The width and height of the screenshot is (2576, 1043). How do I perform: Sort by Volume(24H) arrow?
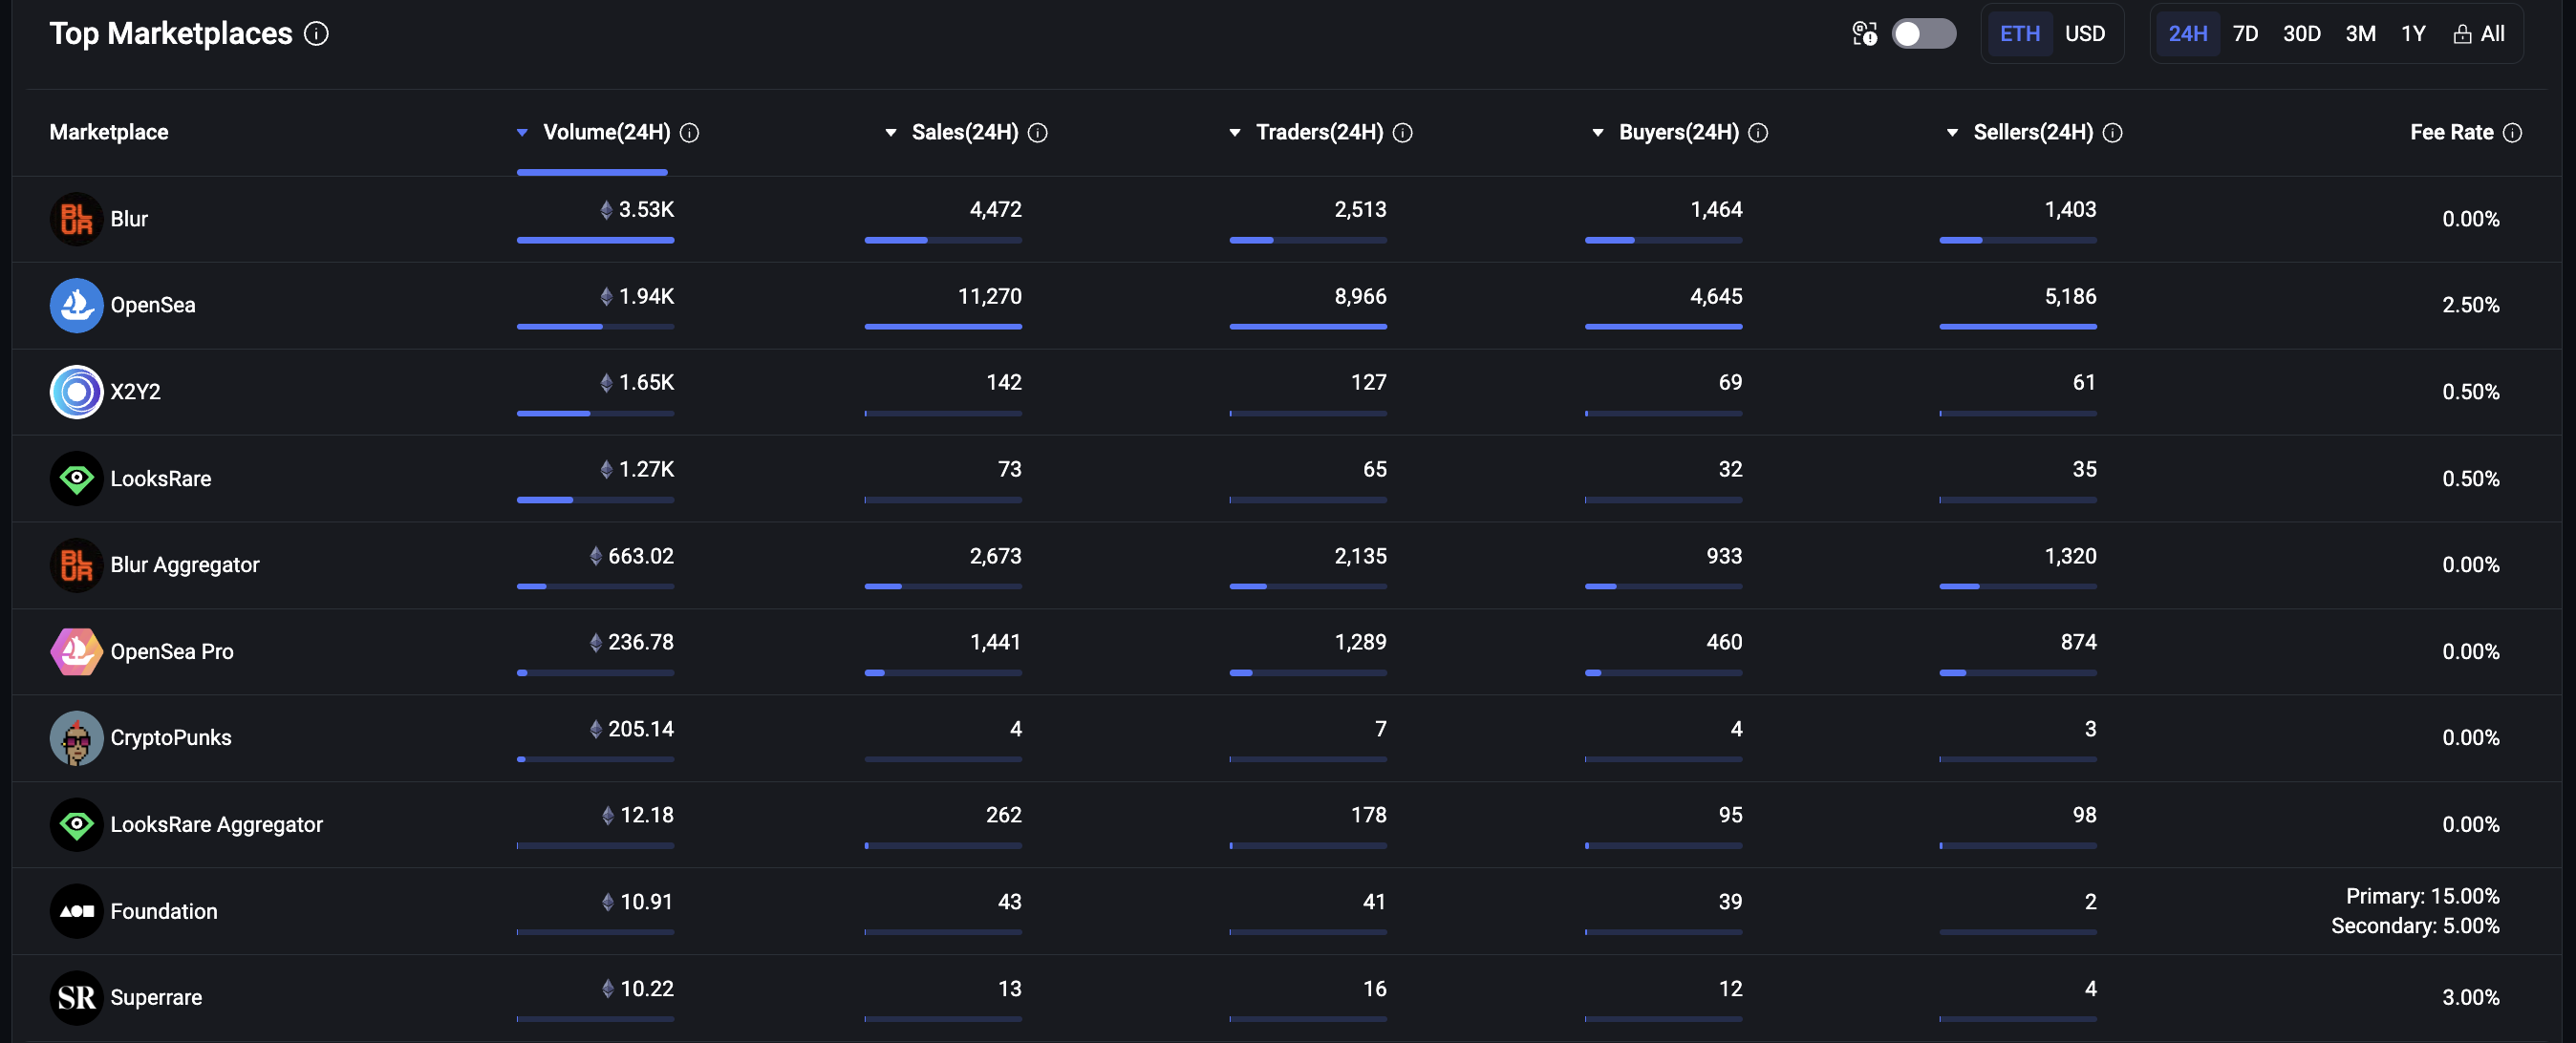pos(522,133)
